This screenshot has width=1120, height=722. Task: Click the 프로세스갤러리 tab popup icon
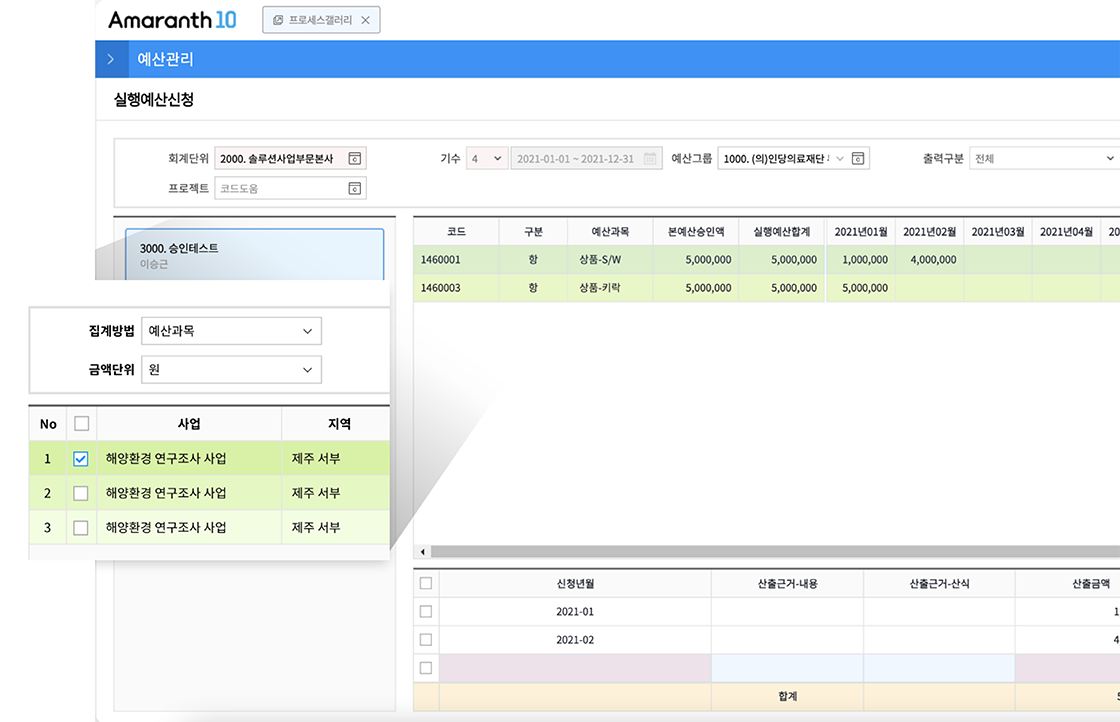[278, 20]
